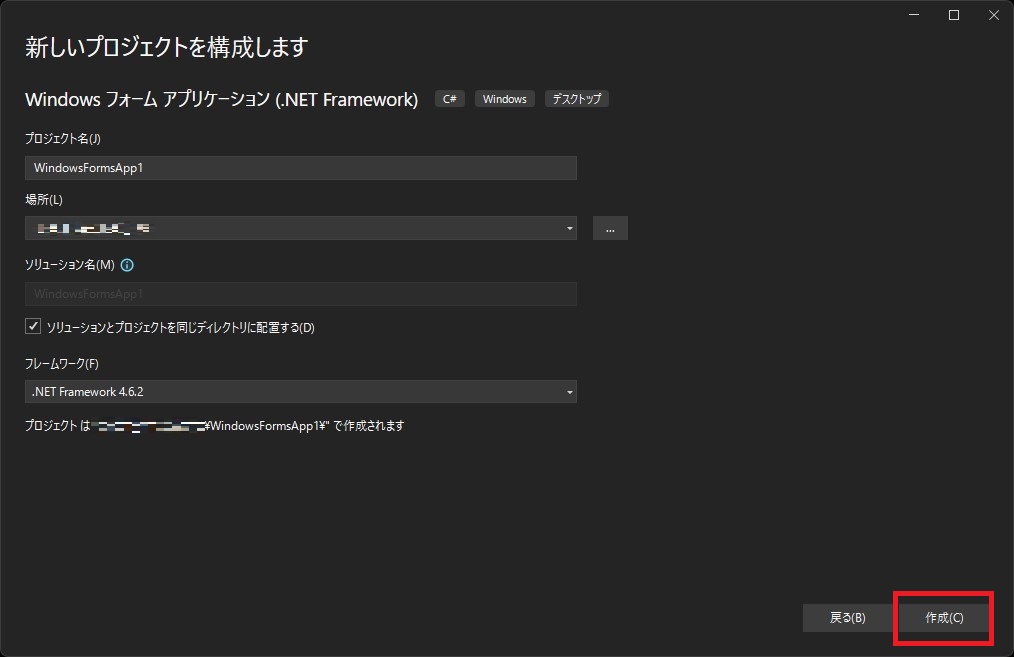Click the maximize icon in the title bar
Screen dimensions: 1014x657
click(x=953, y=15)
